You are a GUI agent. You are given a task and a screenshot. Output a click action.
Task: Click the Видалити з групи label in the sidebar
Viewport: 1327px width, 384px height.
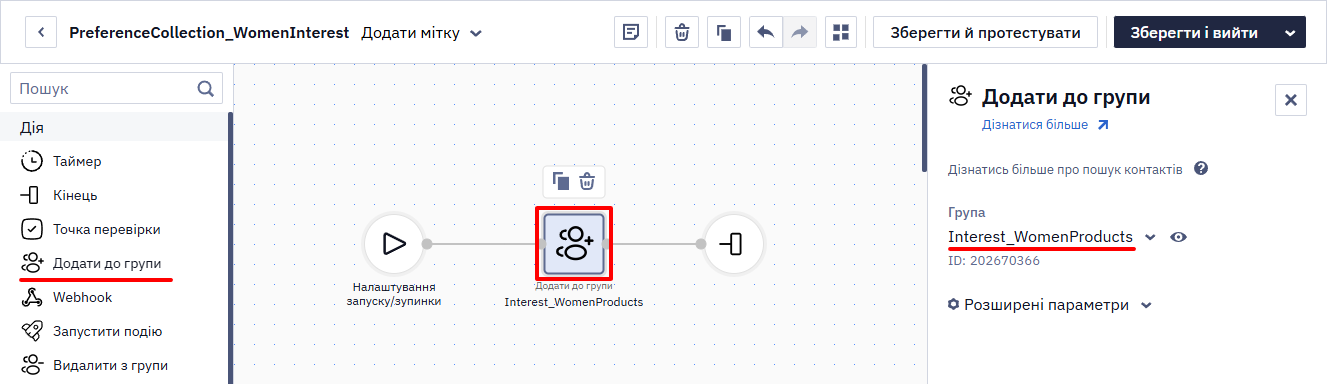[x=110, y=365]
